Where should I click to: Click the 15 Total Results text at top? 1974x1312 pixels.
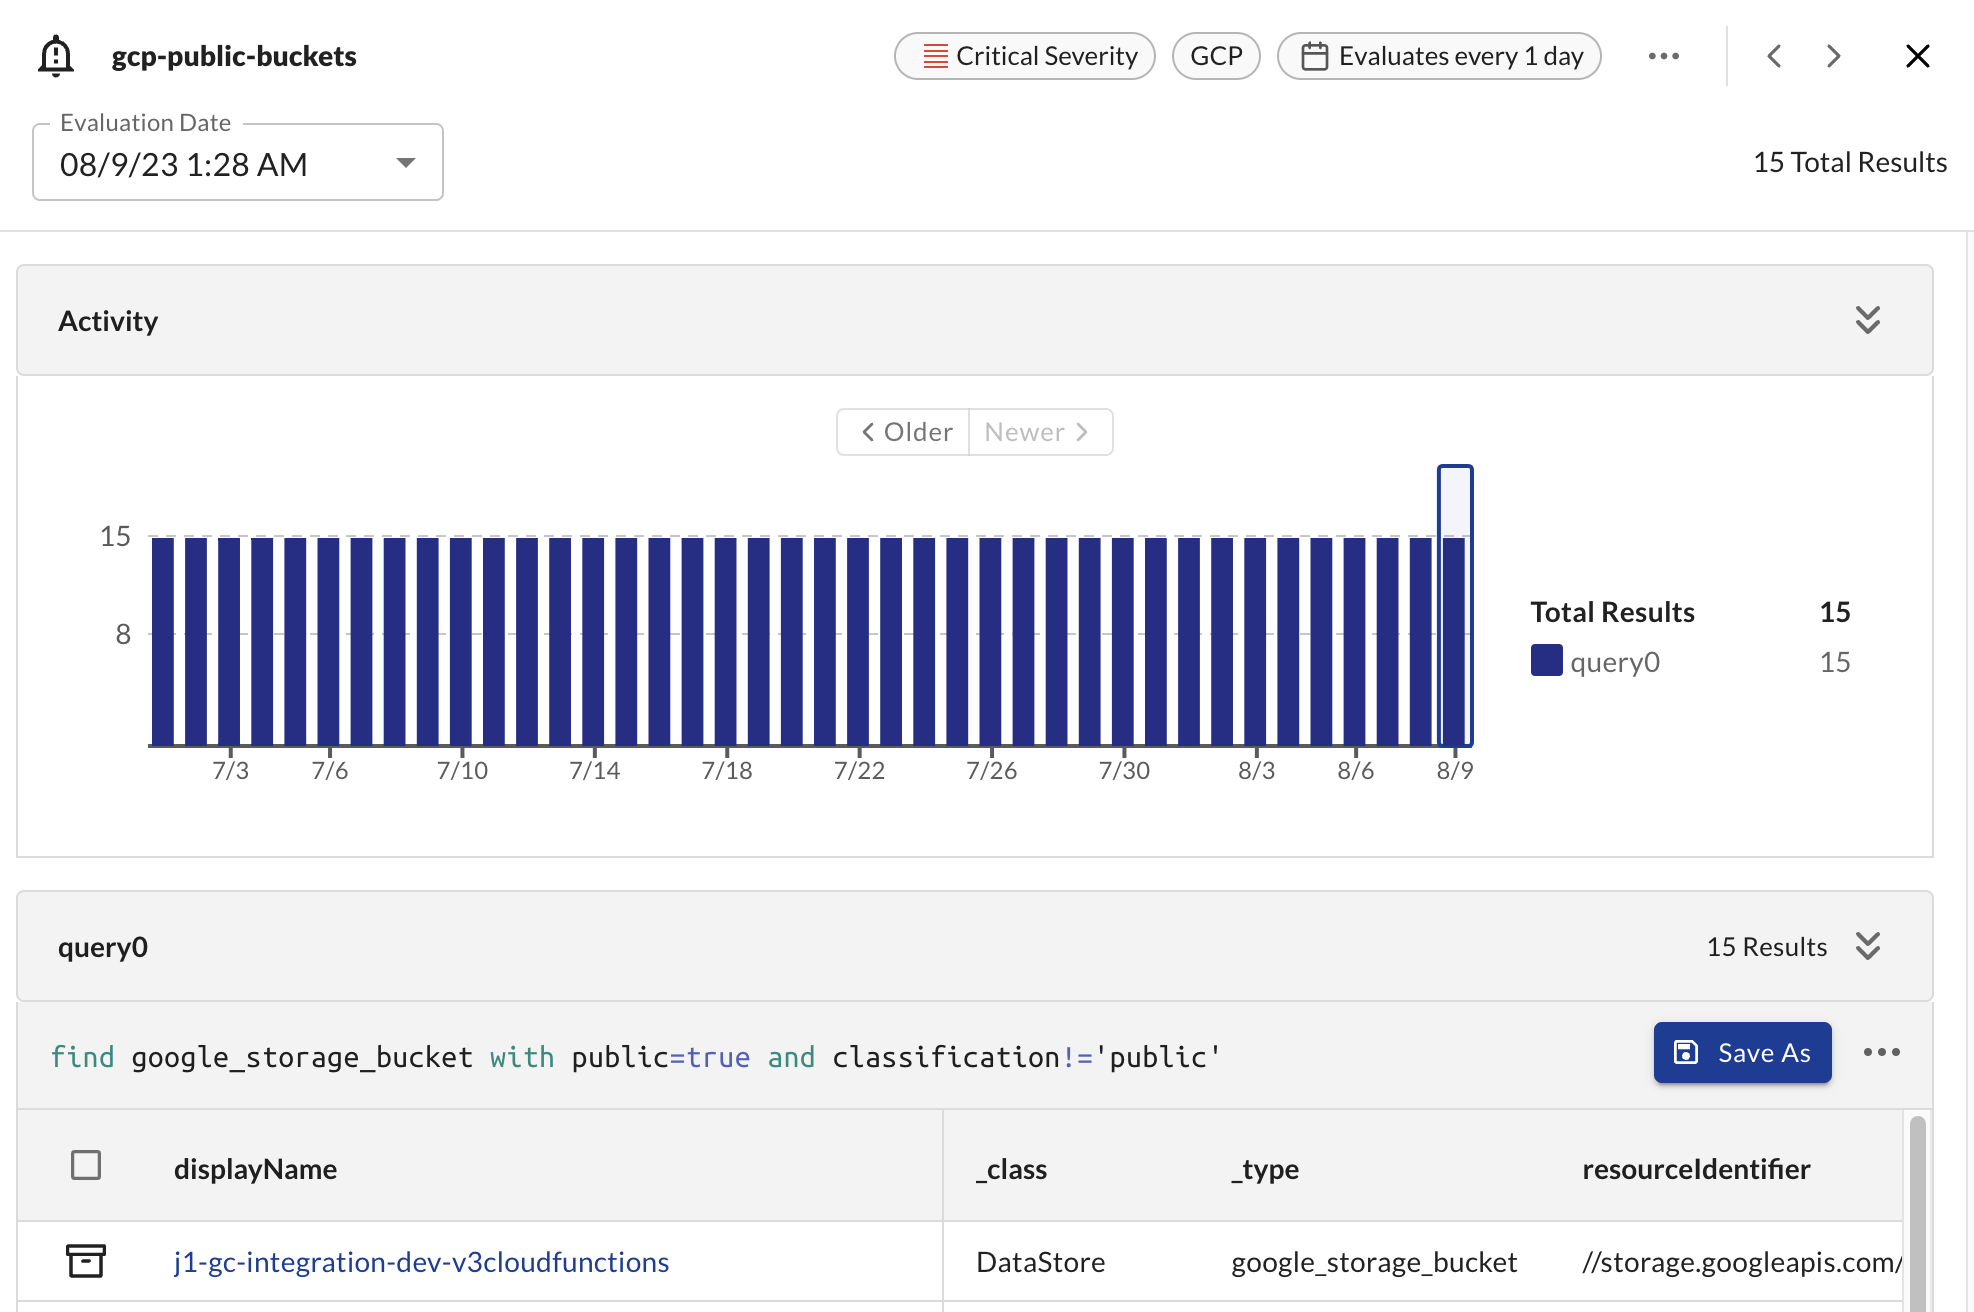point(1850,162)
